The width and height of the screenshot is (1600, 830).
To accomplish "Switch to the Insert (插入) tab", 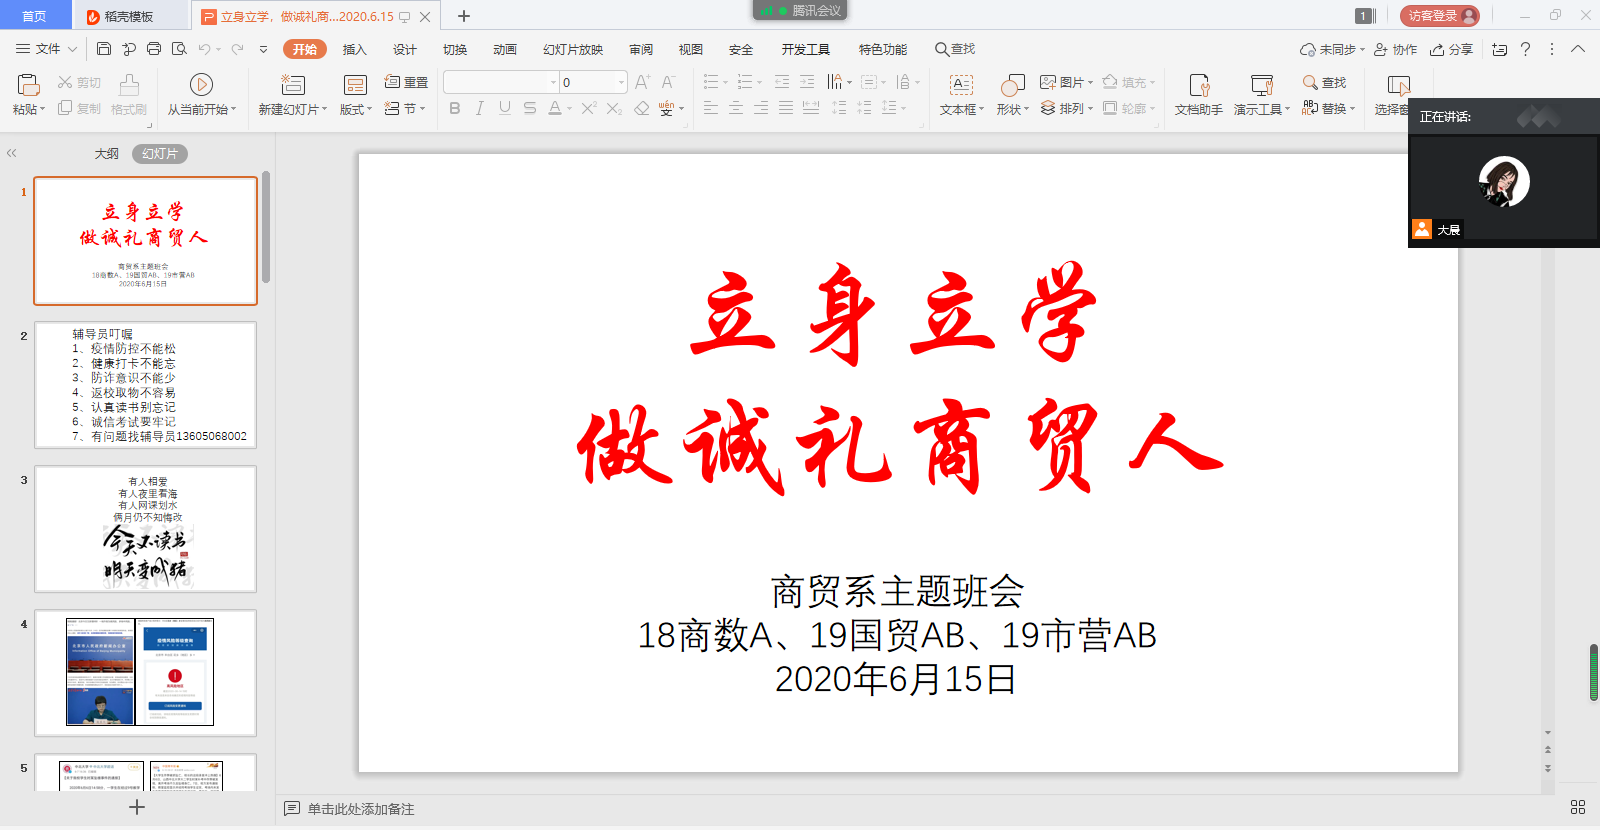I will coord(355,49).
